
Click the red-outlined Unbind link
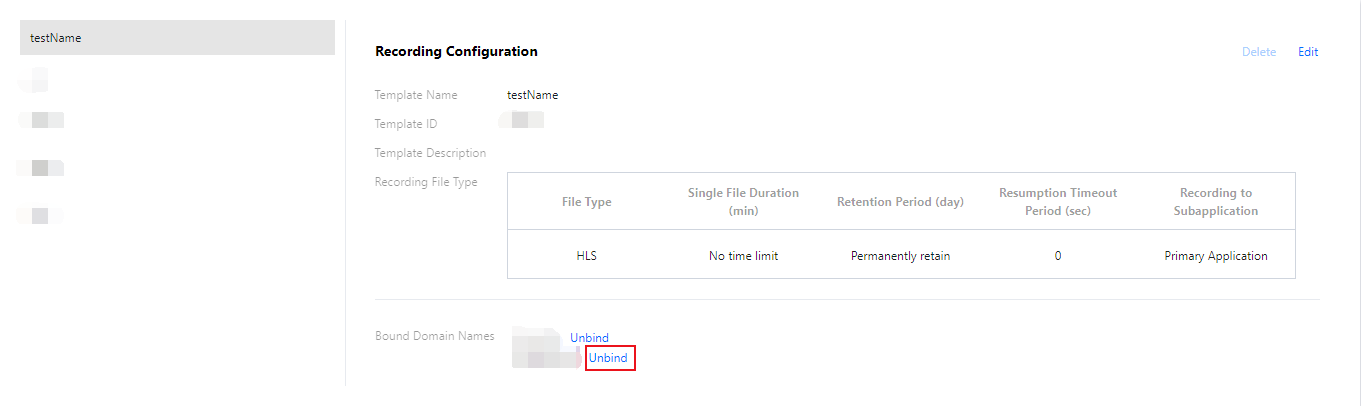[x=608, y=358]
